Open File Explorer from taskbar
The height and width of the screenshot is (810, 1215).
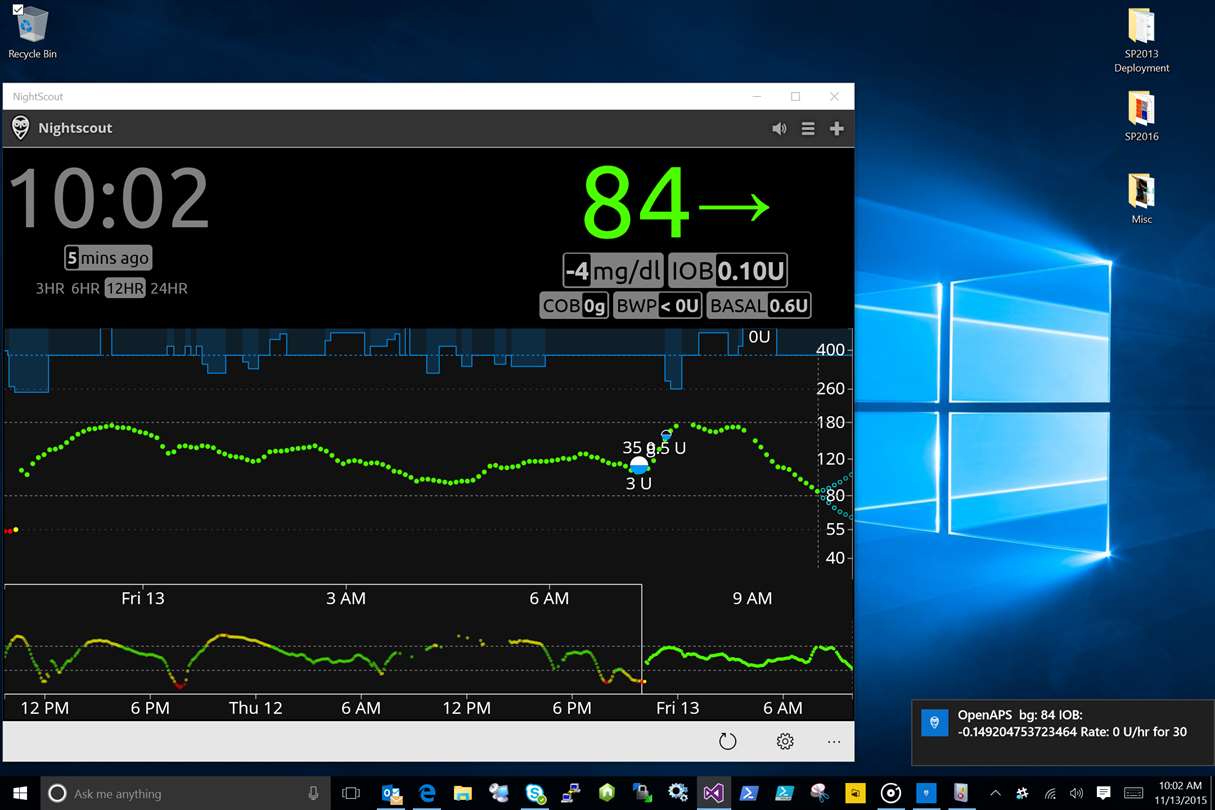click(463, 793)
